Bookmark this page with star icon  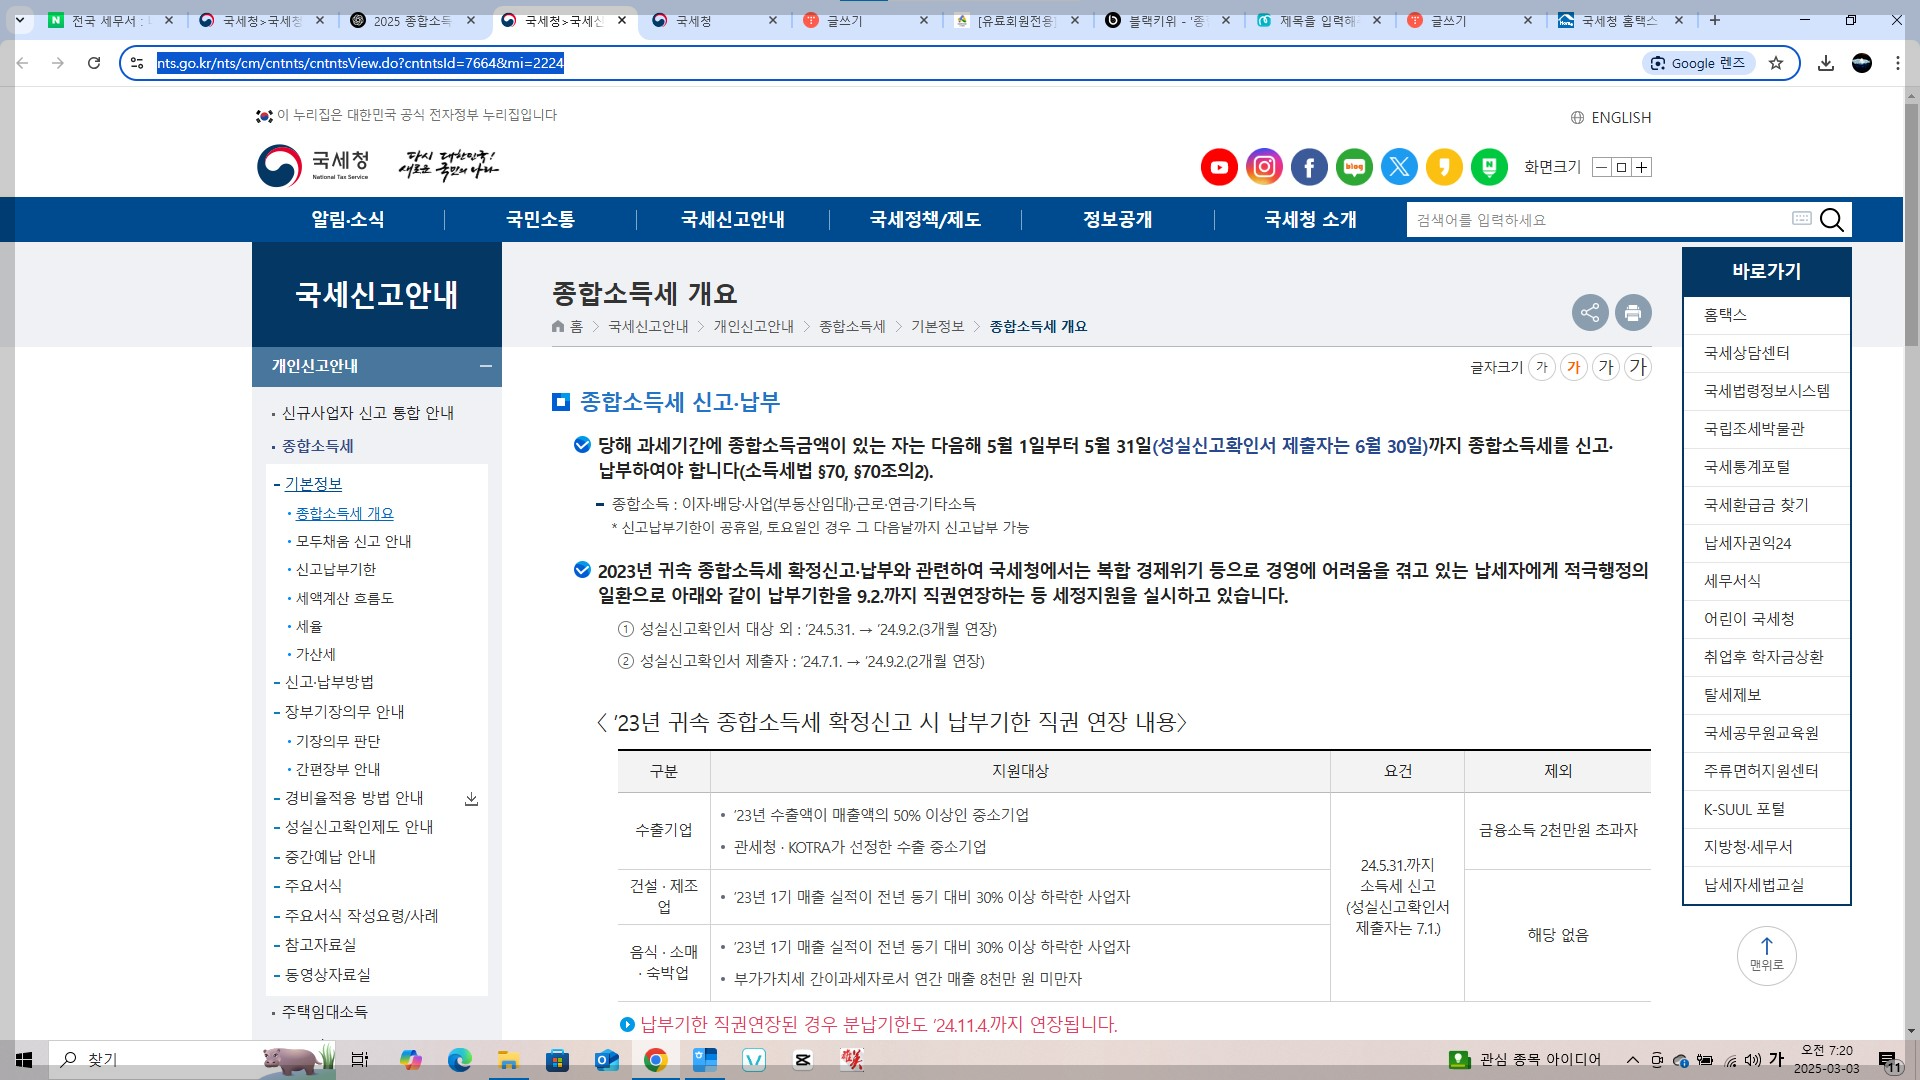click(x=1776, y=63)
